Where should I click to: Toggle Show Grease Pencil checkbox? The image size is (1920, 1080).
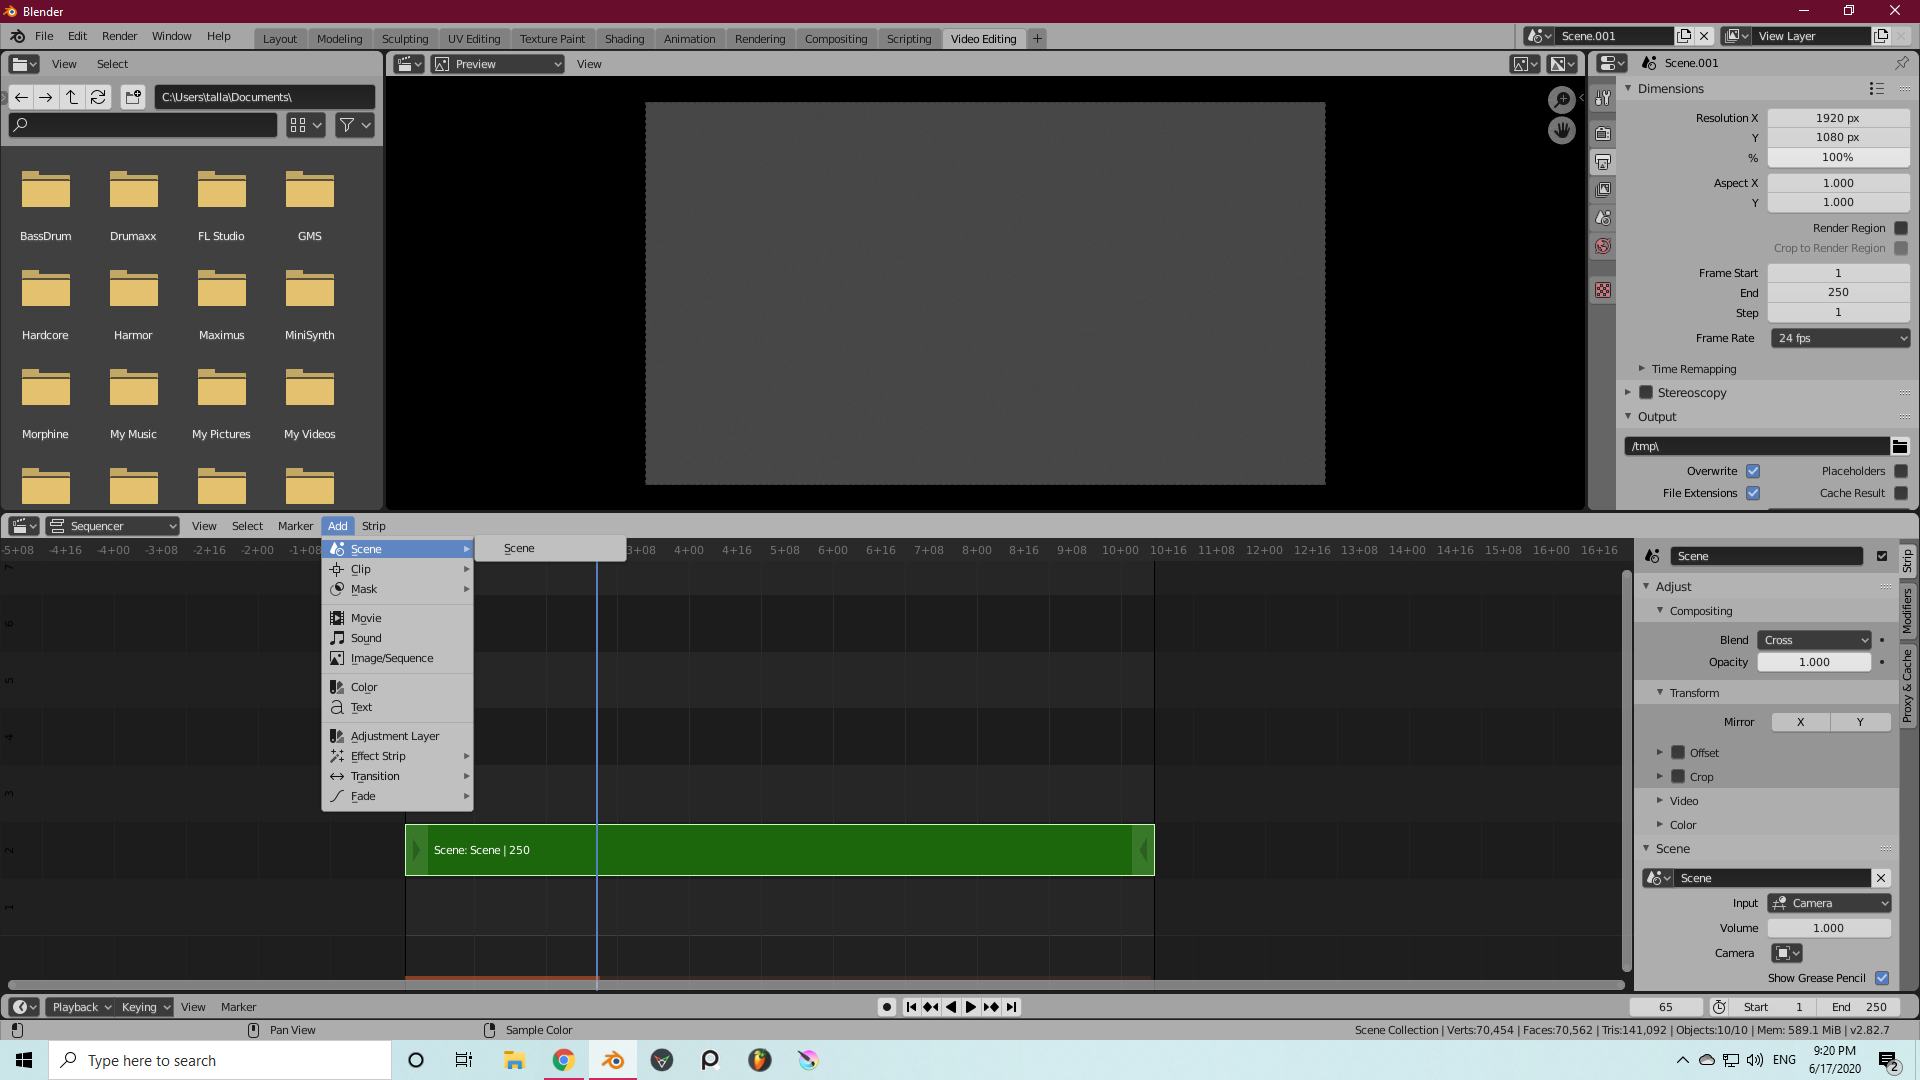(x=1882, y=978)
